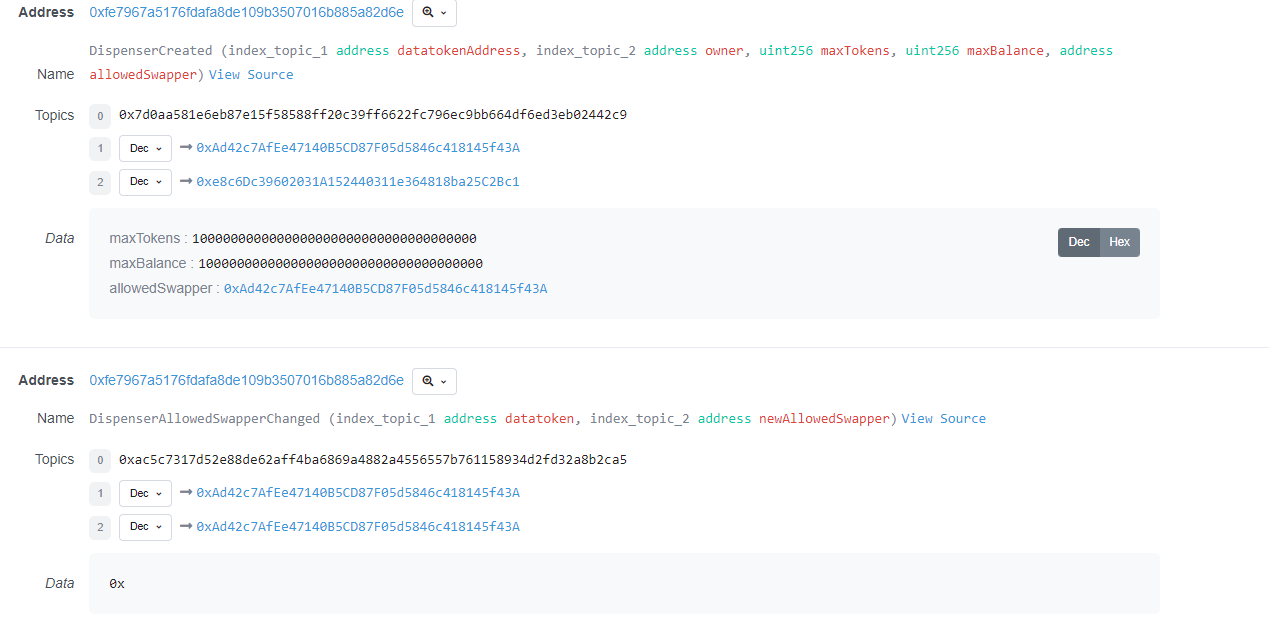Open the caret beside the top magnifier button

443,13
